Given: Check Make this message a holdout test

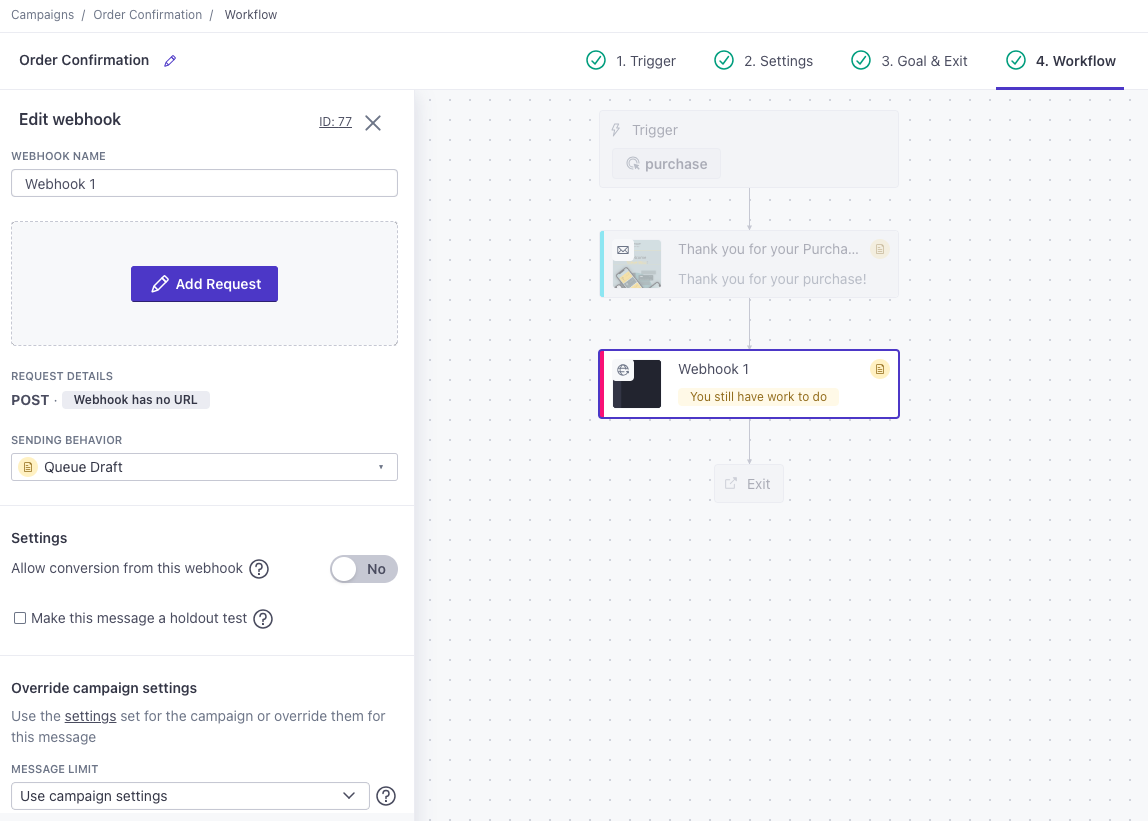Looking at the screenshot, I should coord(20,619).
